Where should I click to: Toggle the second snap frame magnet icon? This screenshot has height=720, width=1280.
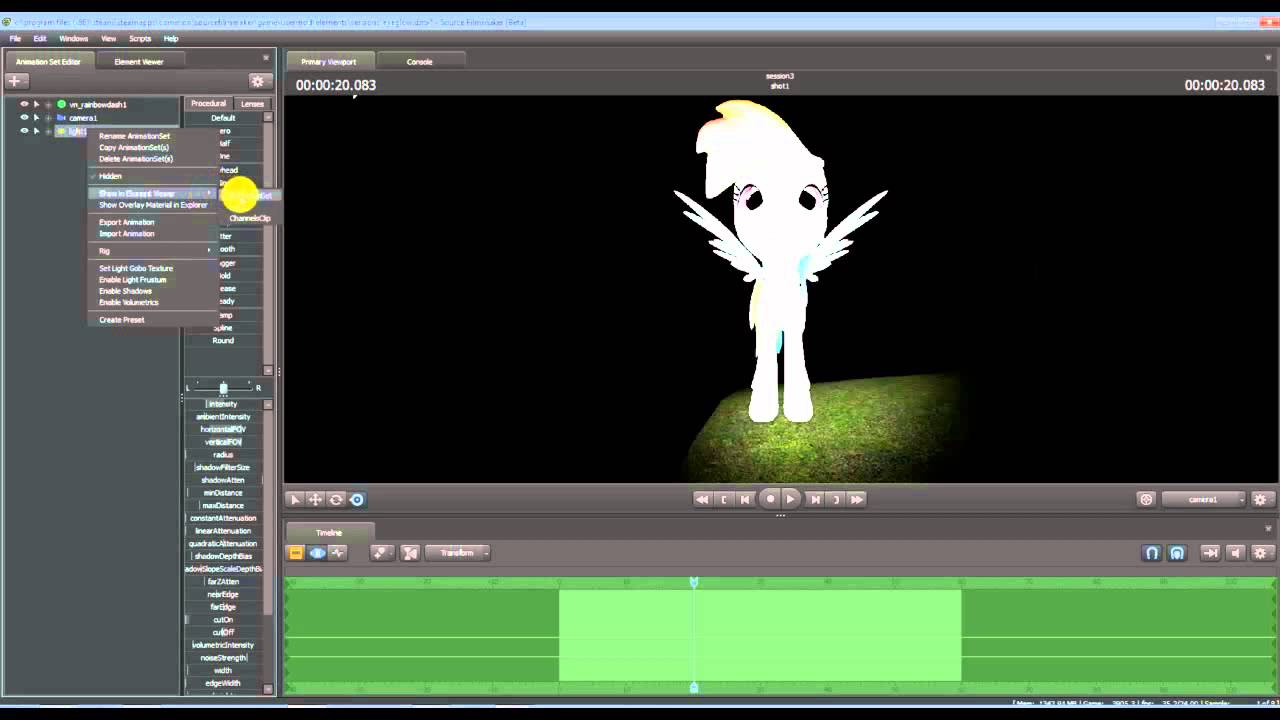coord(1177,552)
